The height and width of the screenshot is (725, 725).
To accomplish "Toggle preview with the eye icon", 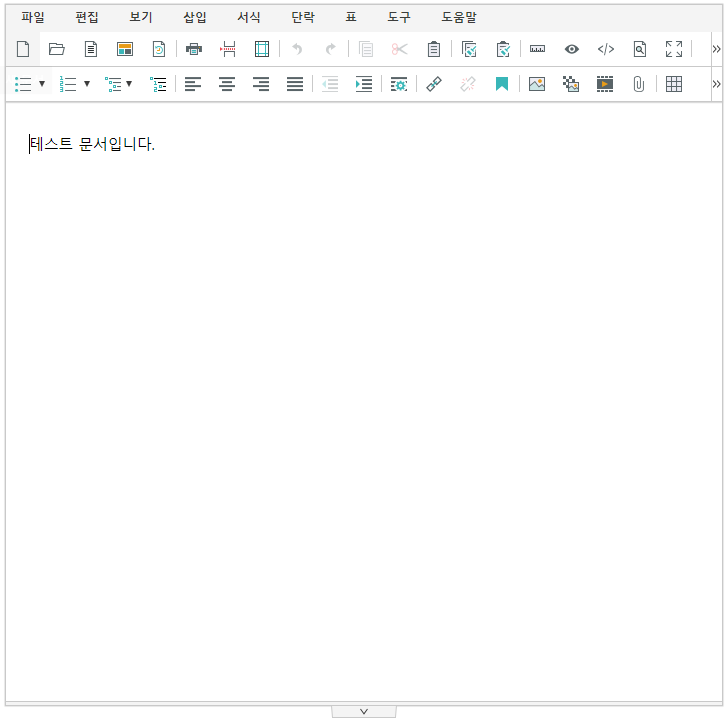I will pos(572,49).
